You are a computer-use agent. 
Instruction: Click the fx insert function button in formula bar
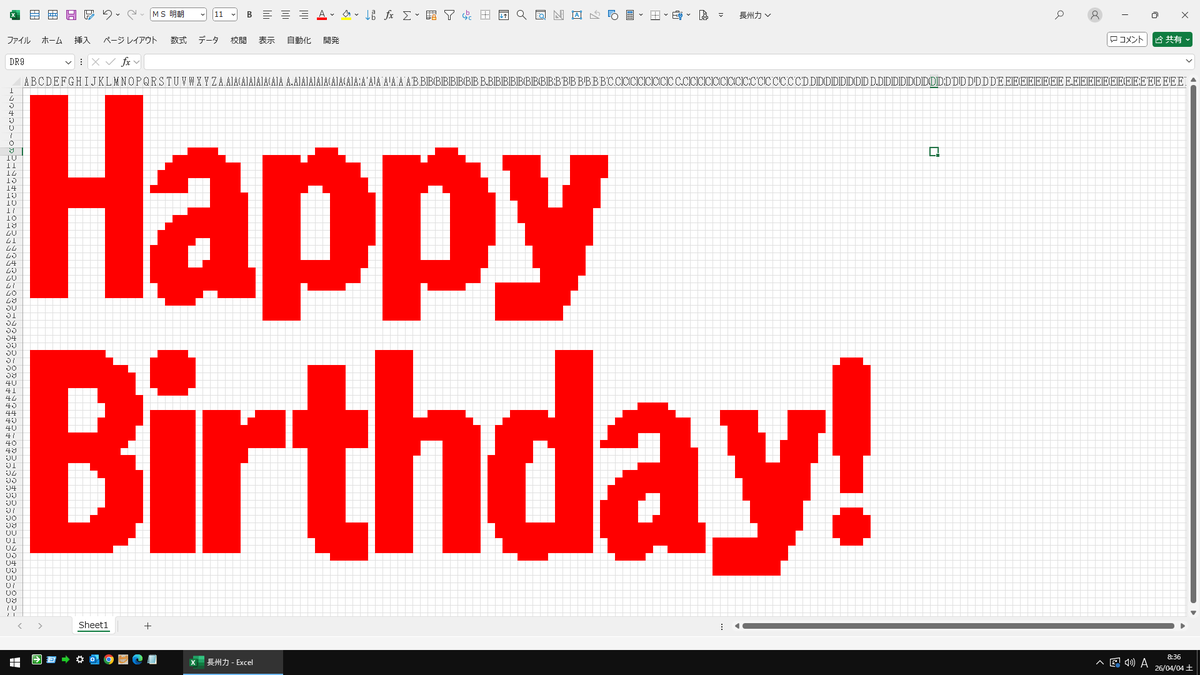tap(126, 62)
